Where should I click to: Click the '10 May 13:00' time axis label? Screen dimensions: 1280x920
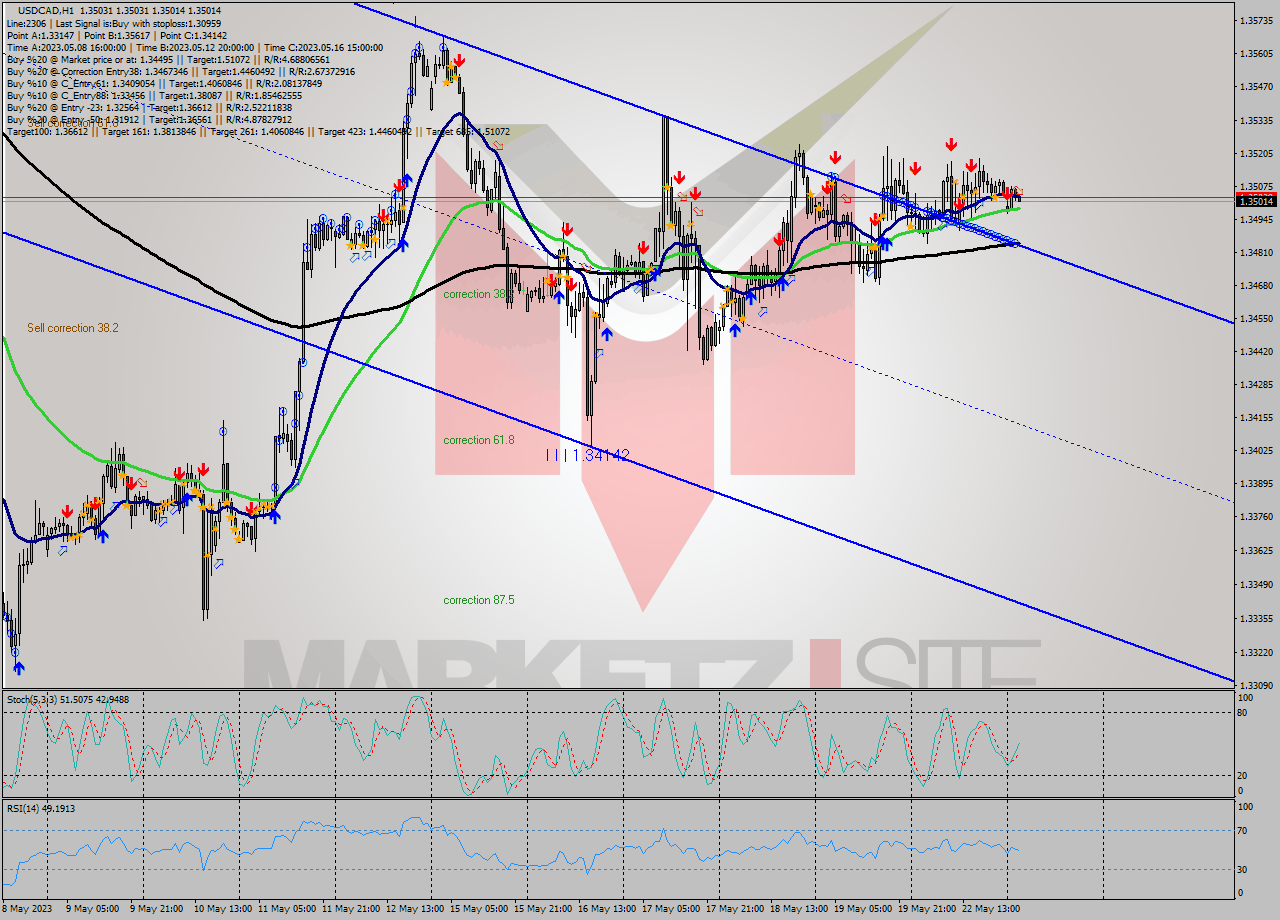224,909
